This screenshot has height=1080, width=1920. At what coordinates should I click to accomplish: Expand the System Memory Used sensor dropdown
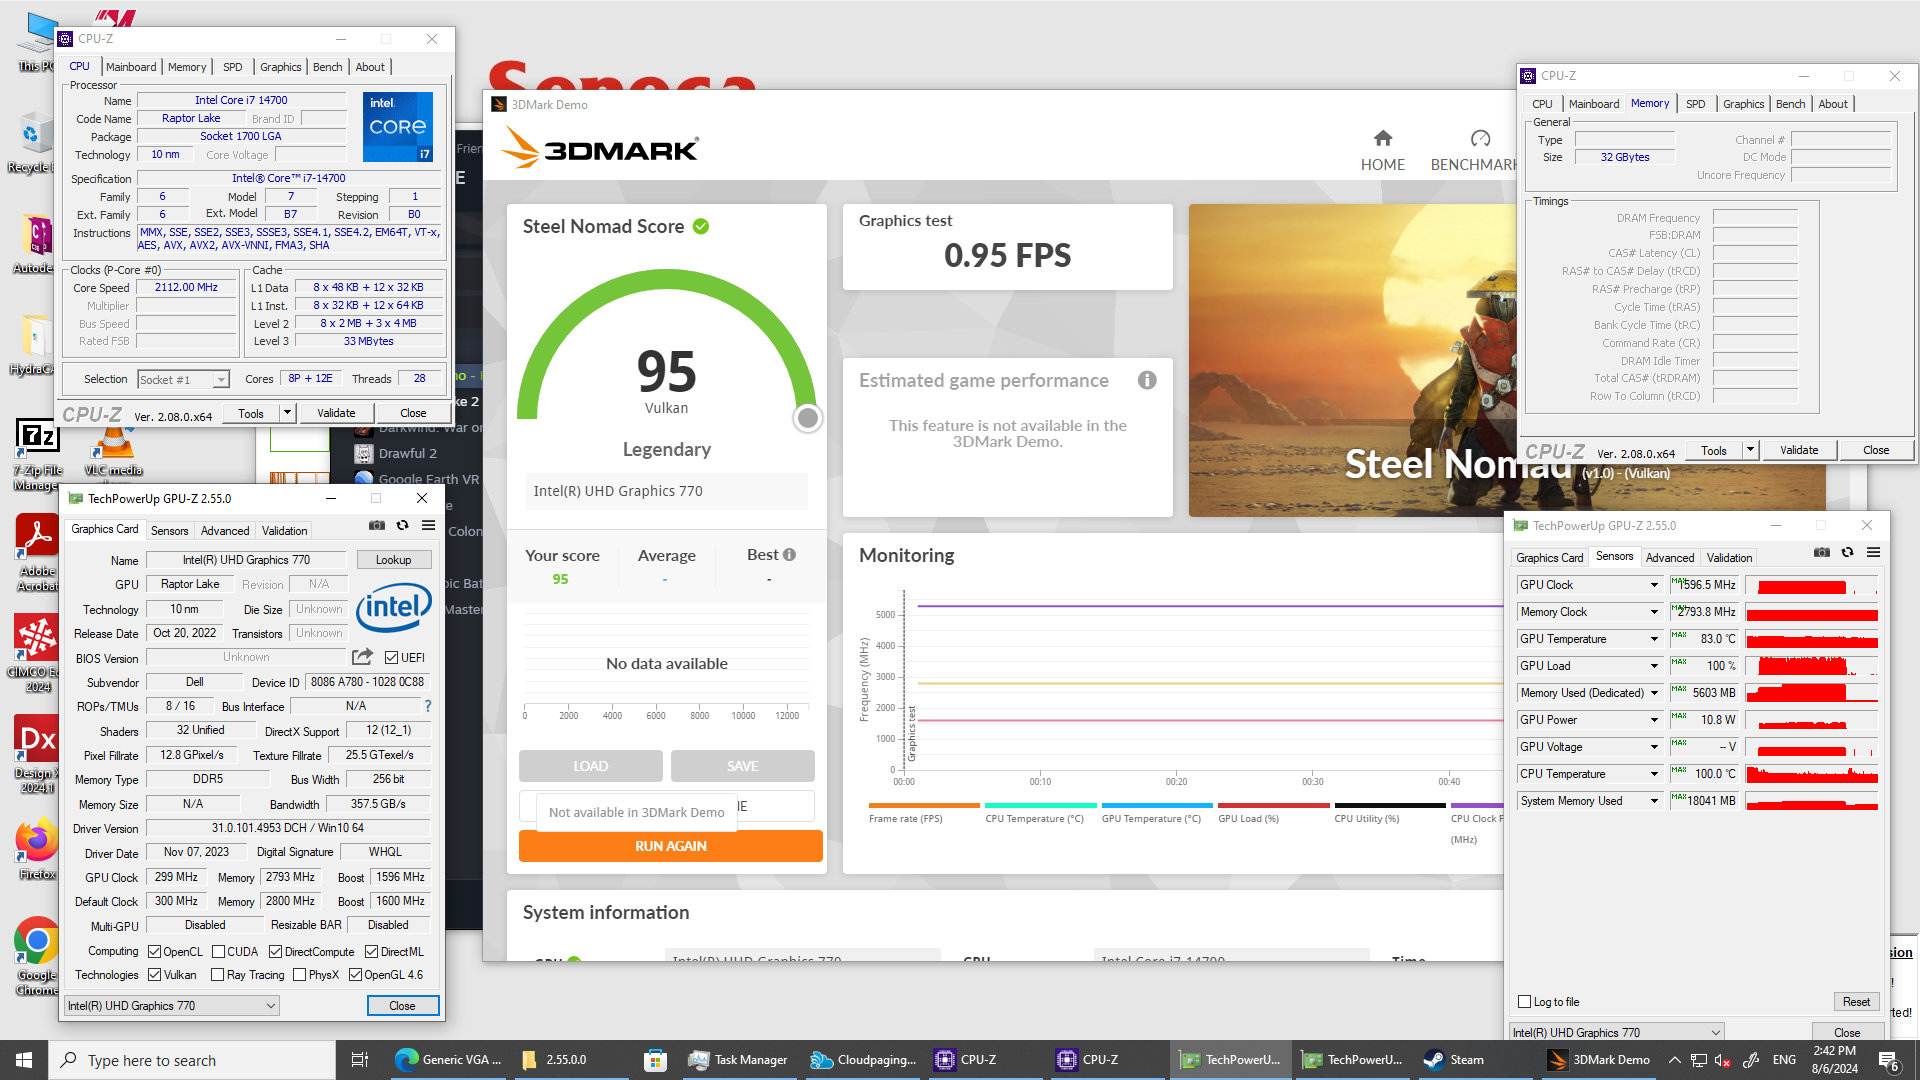[x=1654, y=800]
